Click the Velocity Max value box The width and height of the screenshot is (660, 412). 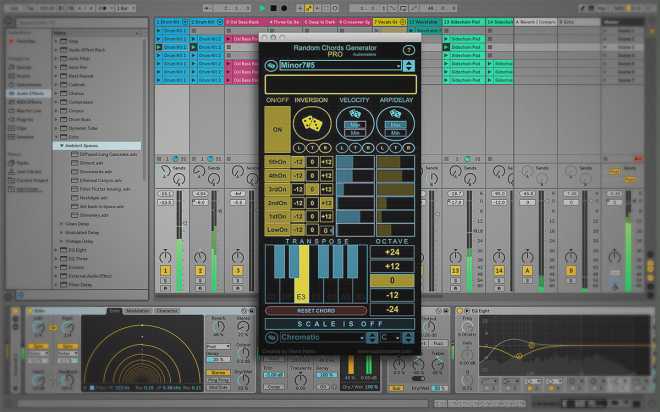pos(355,125)
